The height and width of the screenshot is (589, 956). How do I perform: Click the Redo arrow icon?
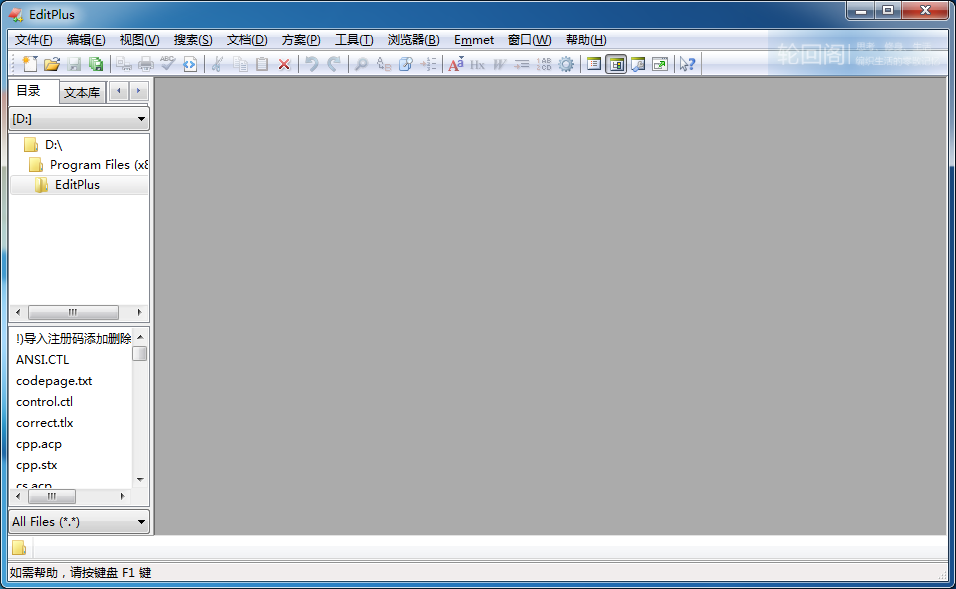[334, 64]
